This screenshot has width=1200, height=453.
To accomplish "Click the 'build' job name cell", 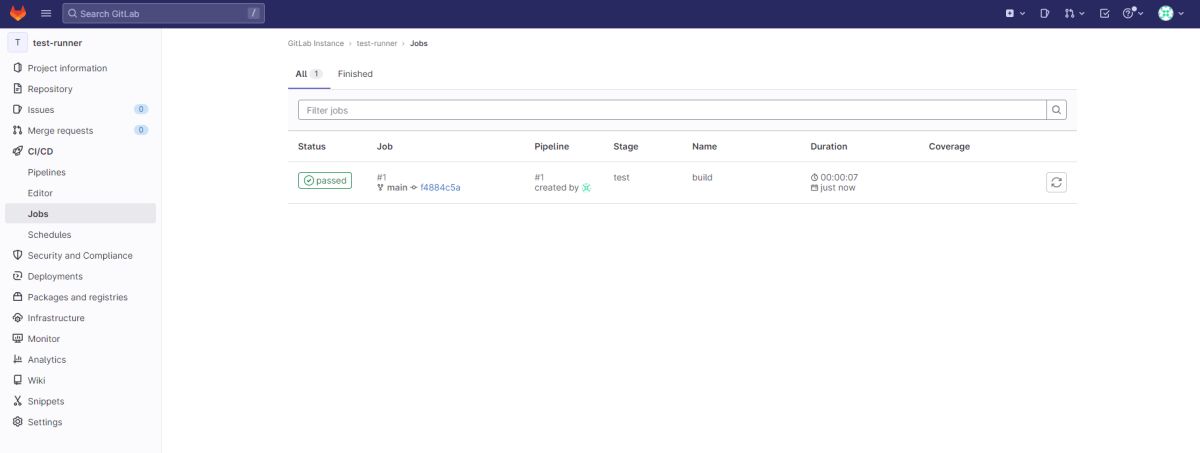I will point(702,177).
